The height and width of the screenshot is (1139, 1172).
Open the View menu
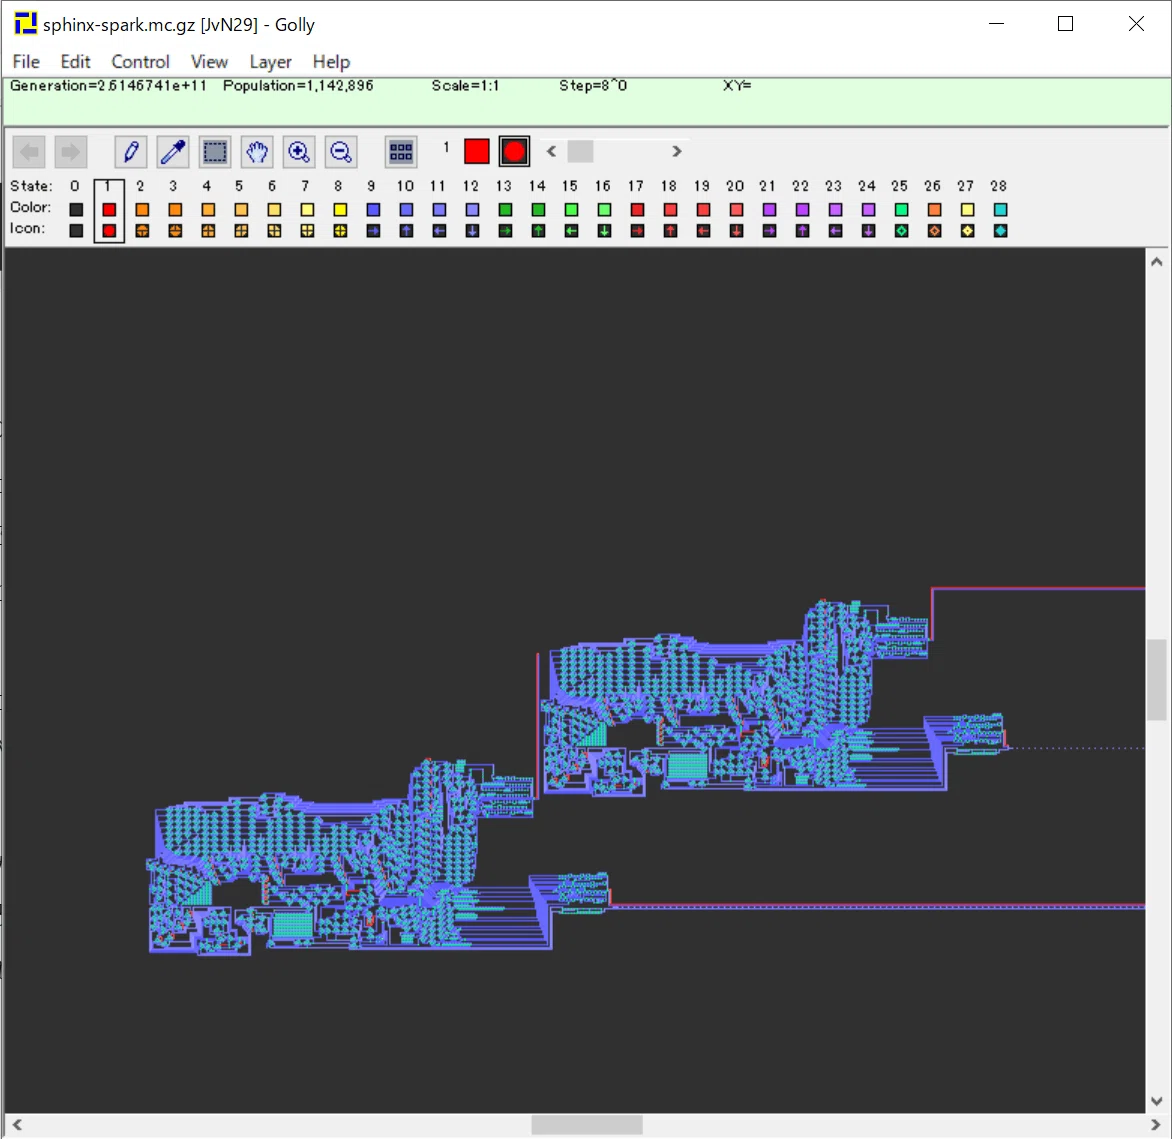tap(209, 61)
